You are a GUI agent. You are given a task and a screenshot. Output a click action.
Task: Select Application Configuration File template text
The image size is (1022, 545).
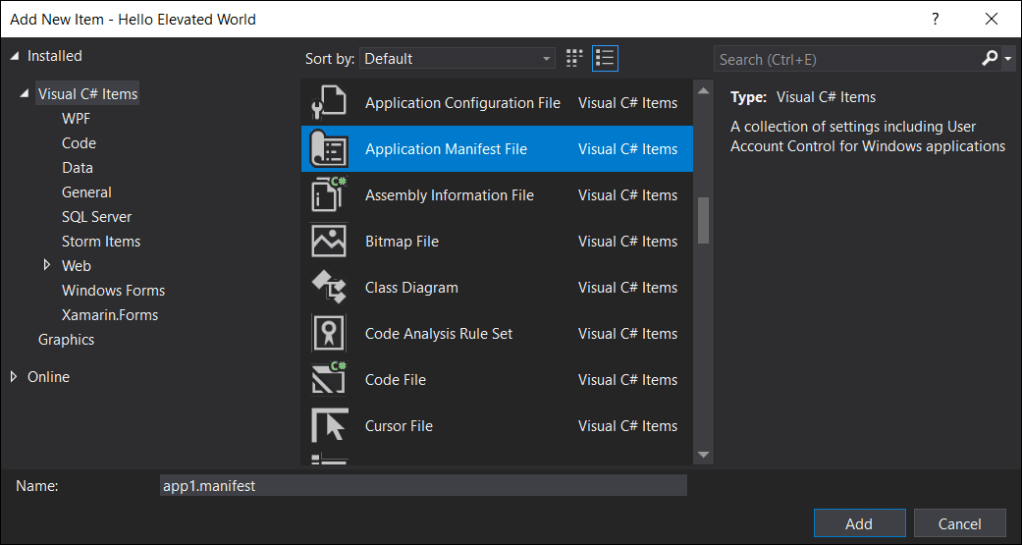(463, 103)
